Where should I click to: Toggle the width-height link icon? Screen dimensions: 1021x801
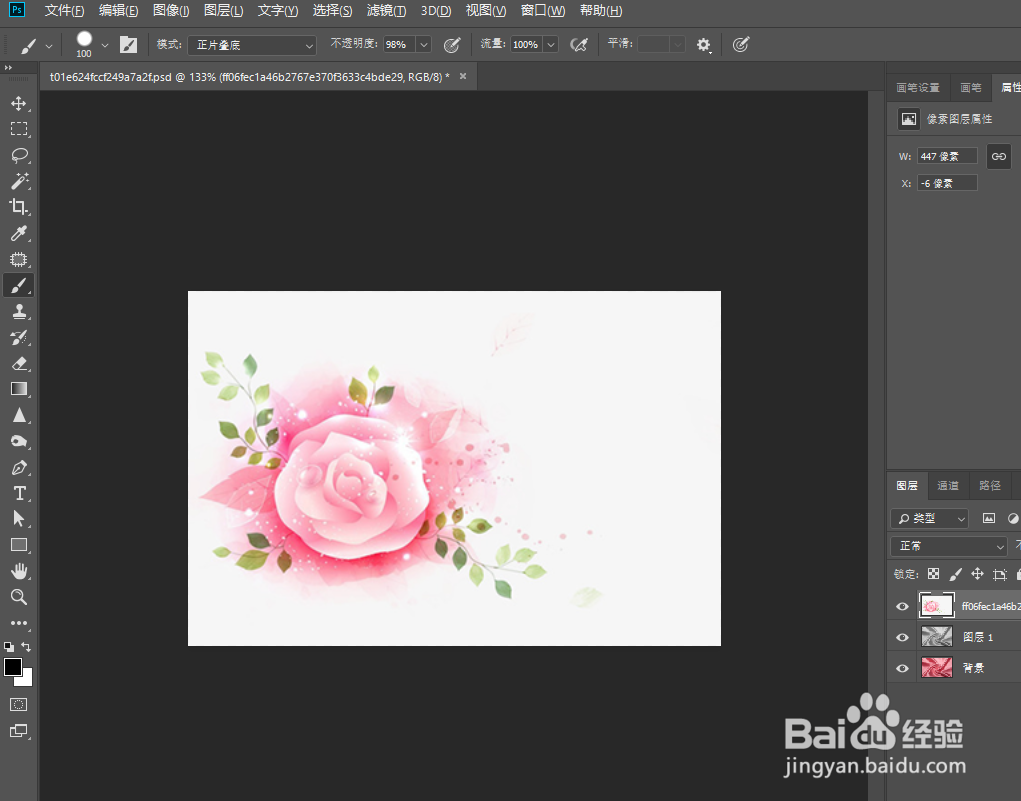point(998,156)
